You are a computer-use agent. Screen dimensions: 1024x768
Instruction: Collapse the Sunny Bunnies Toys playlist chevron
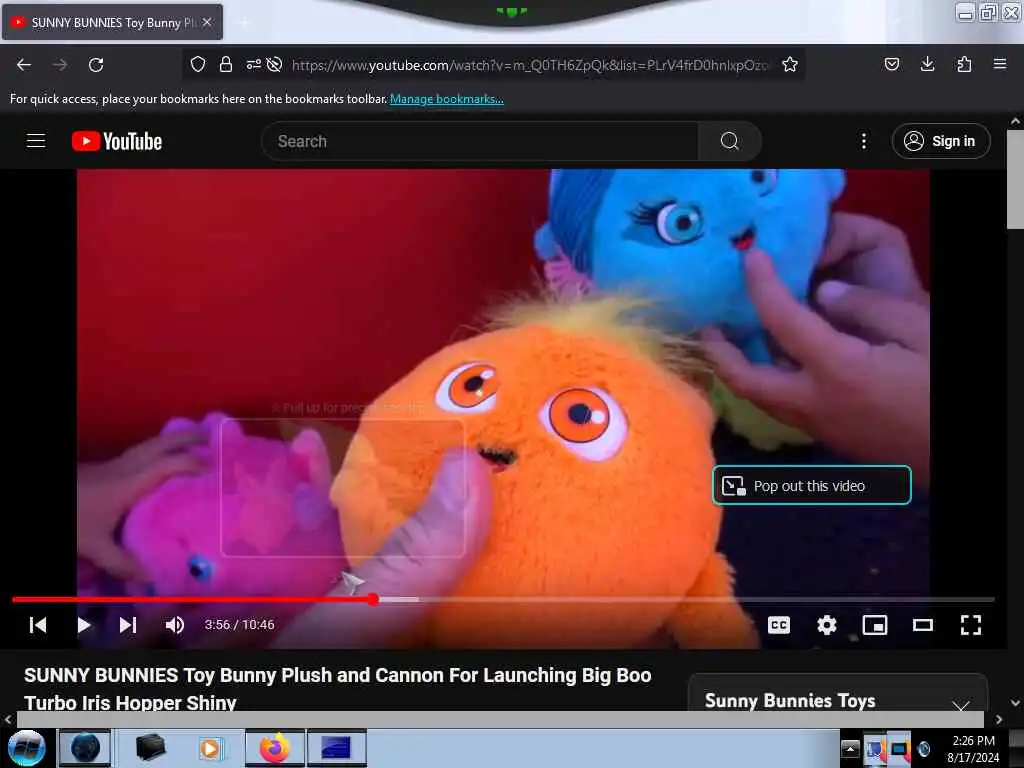961,706
